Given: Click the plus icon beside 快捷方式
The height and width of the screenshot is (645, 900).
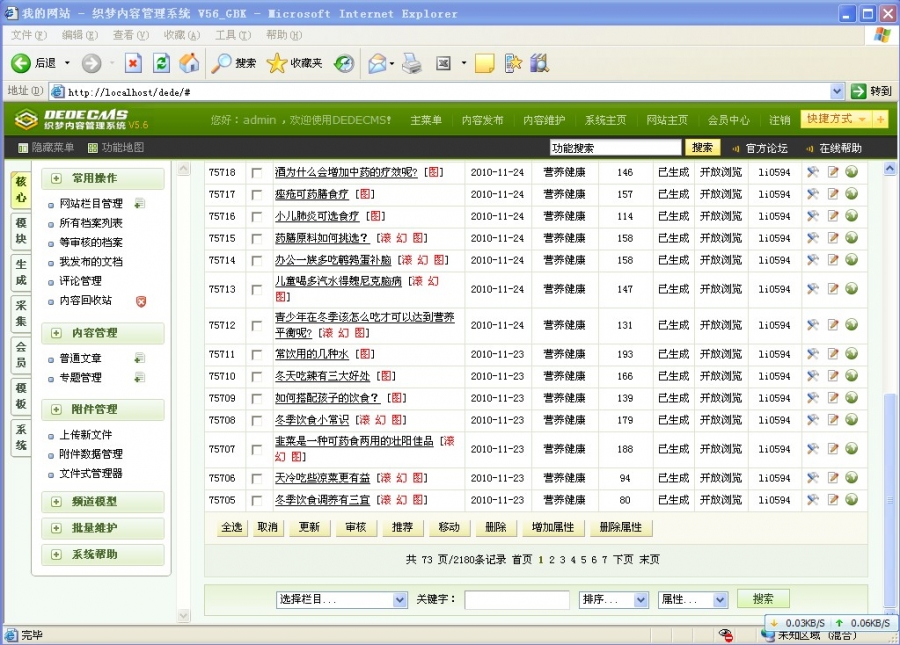Looking at the screenshot, I should pos(880,119).
